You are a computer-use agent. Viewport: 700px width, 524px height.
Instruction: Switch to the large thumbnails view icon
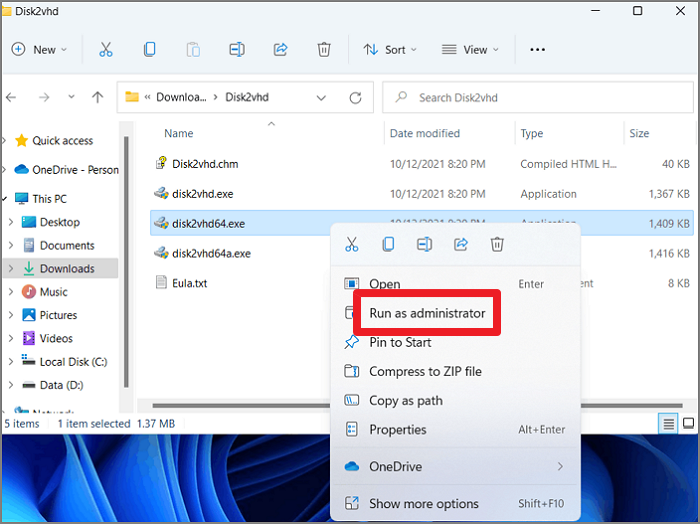coord(687,424)
